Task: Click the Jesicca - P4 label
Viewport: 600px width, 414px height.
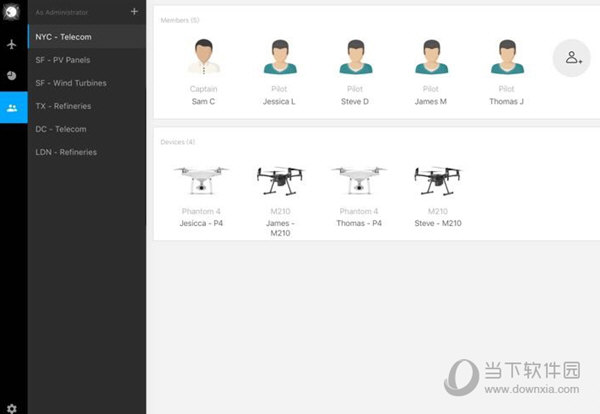Action: (201, 223)
